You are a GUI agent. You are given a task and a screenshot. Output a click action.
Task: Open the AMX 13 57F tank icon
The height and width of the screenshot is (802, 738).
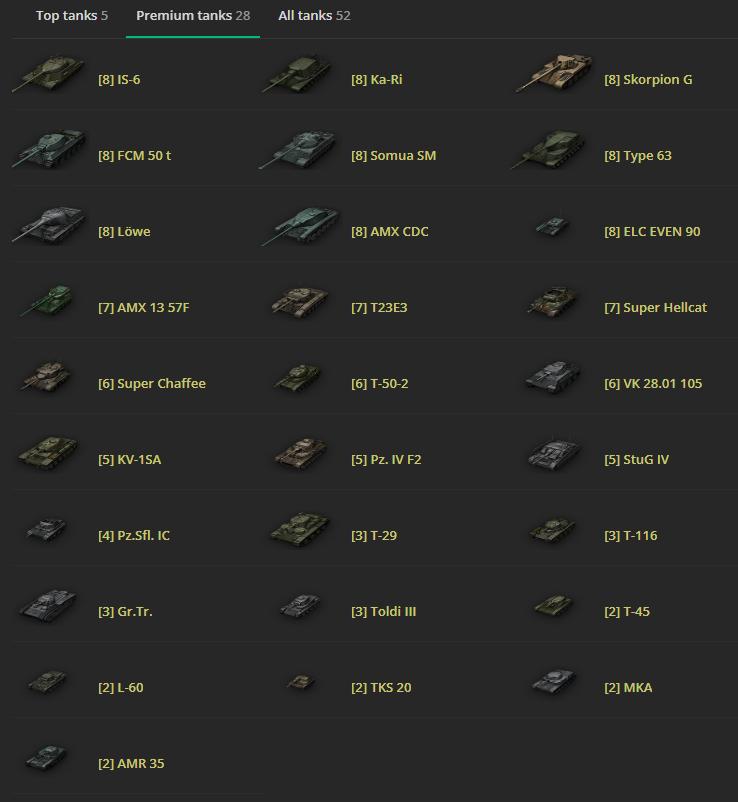click(47, 301)
